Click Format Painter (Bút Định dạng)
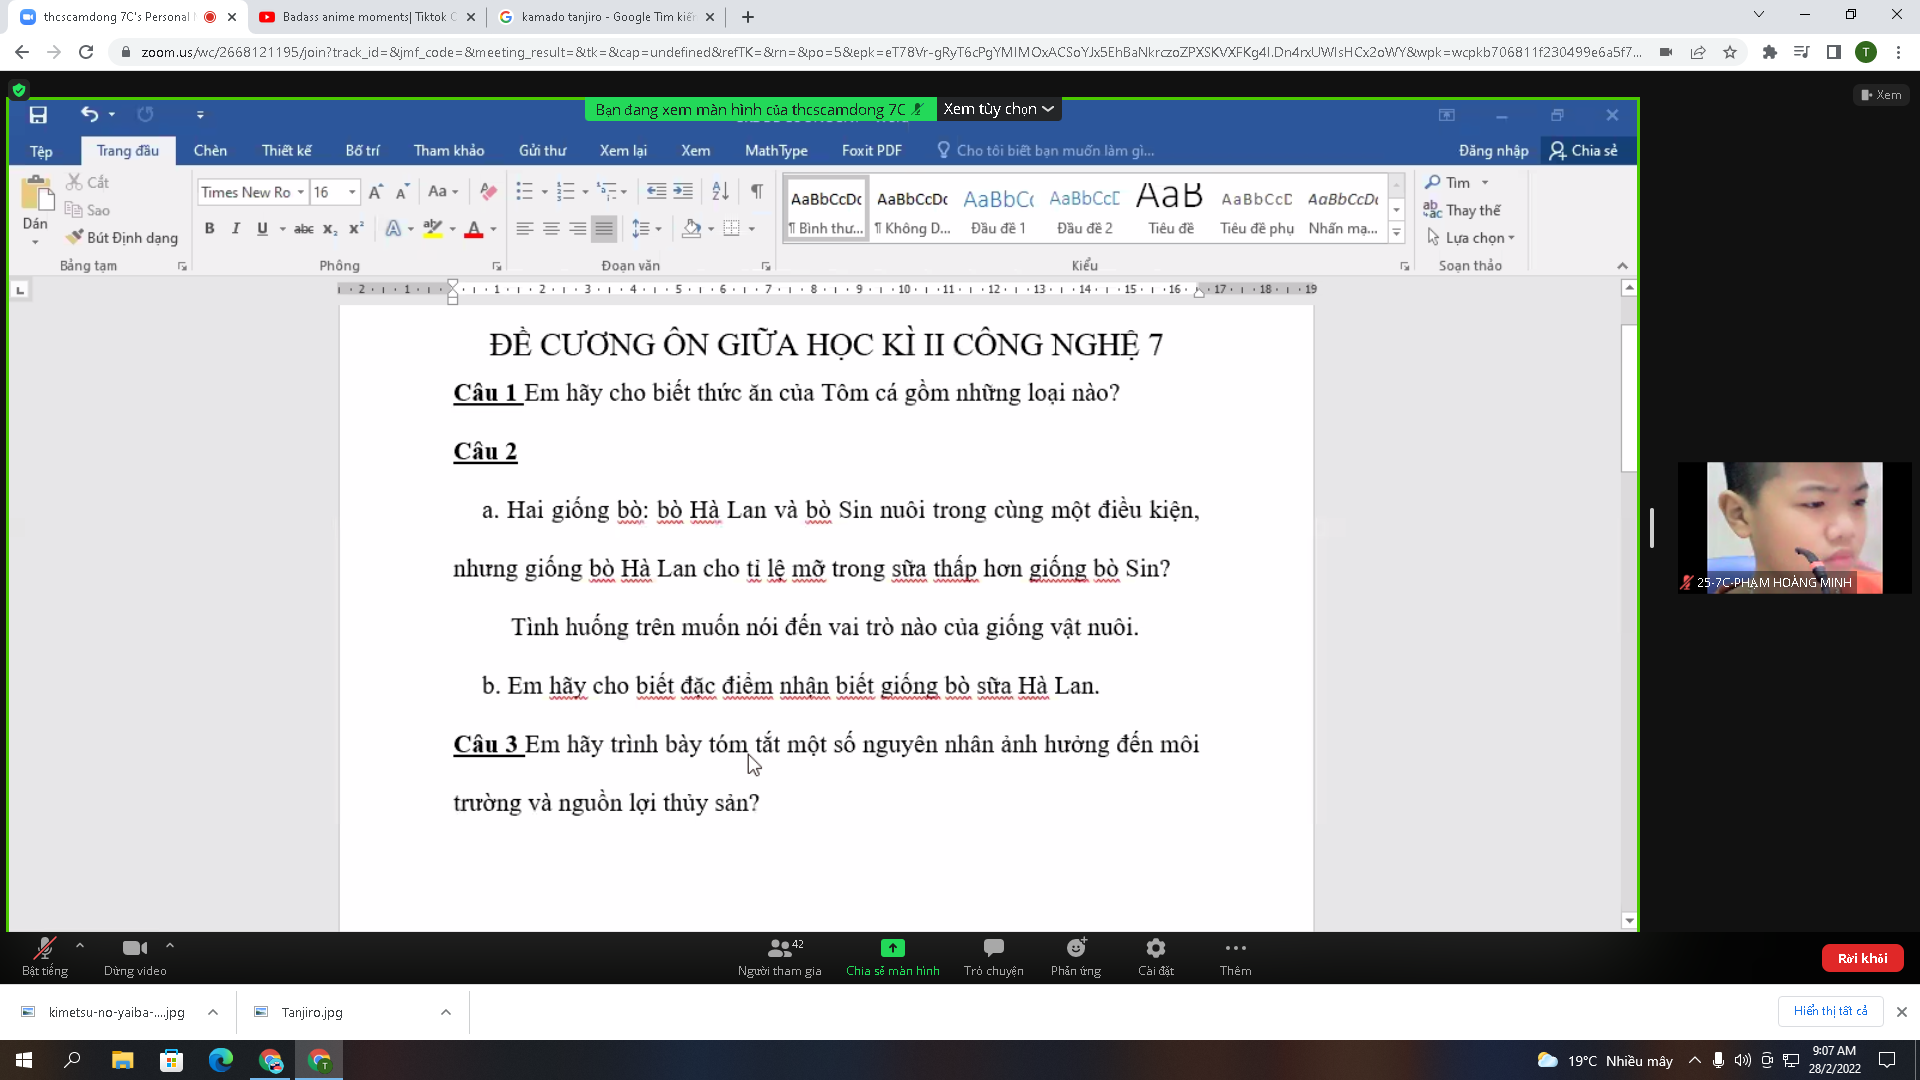Viewport: 1920px width, 1080px height. coord(122,238)
